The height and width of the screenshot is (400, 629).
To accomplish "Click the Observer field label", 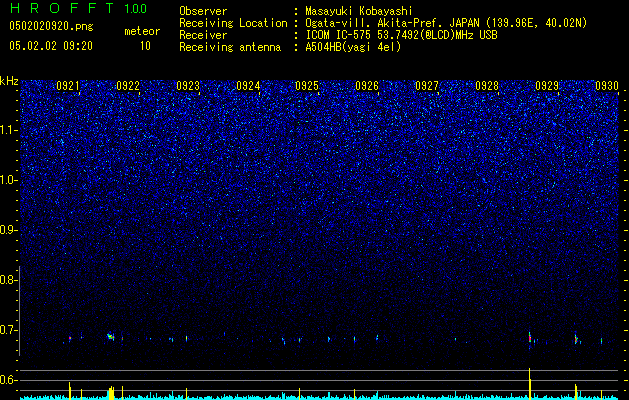I will tap(203, 11).
